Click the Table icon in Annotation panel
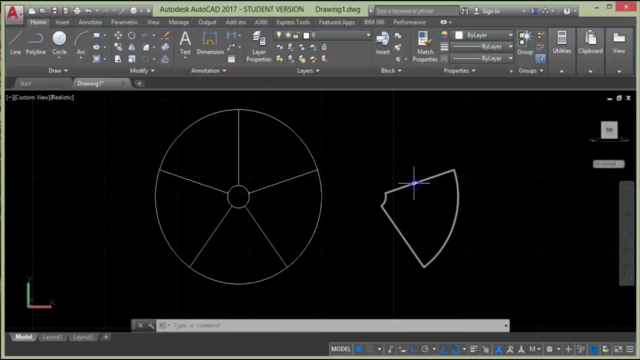This screenshot has height=360, width=640. pyautogui.click(x=231, y=59)
